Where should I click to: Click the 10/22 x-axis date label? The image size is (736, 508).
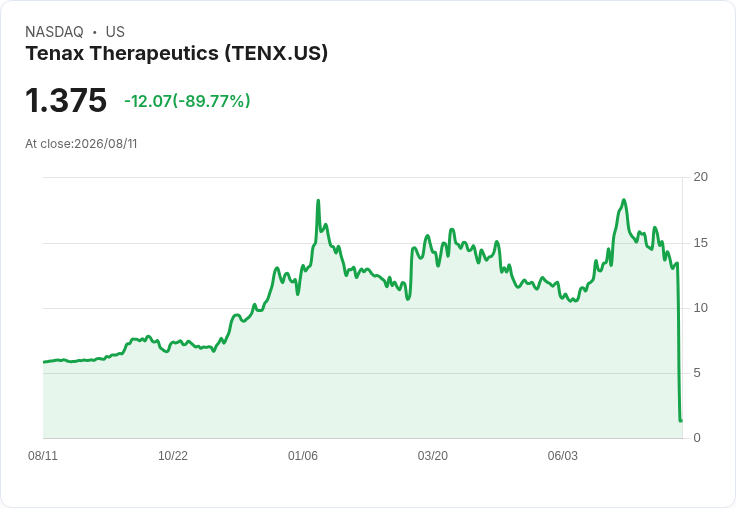[x=173, y=455]
